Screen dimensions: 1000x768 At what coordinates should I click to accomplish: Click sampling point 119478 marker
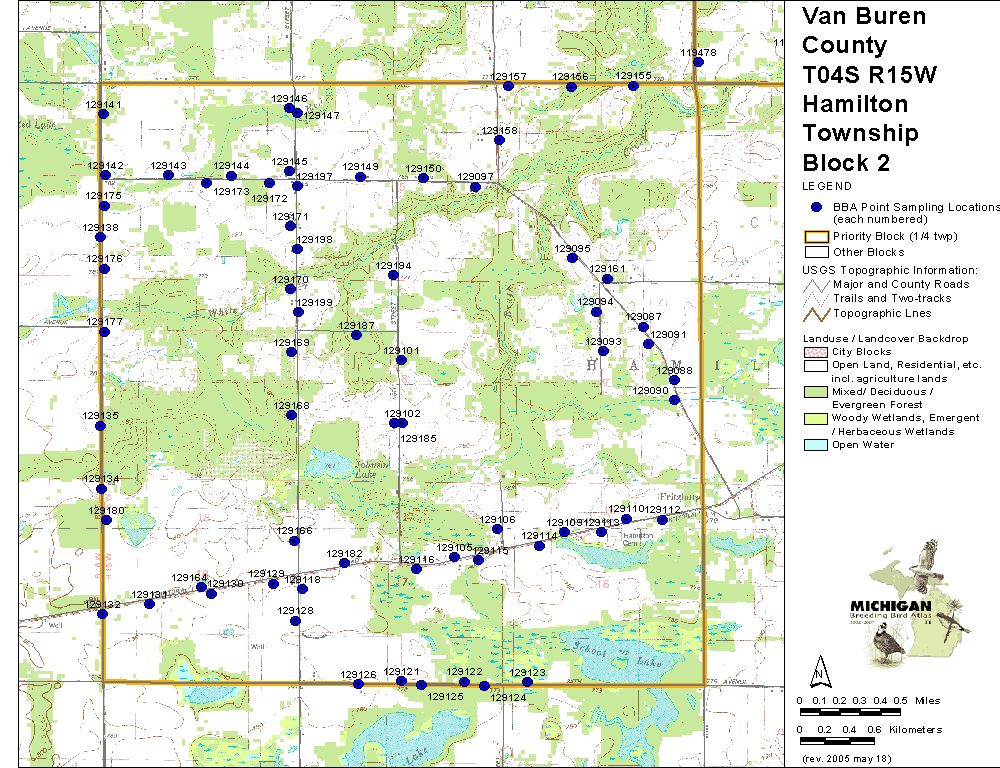tap(698, 62)
